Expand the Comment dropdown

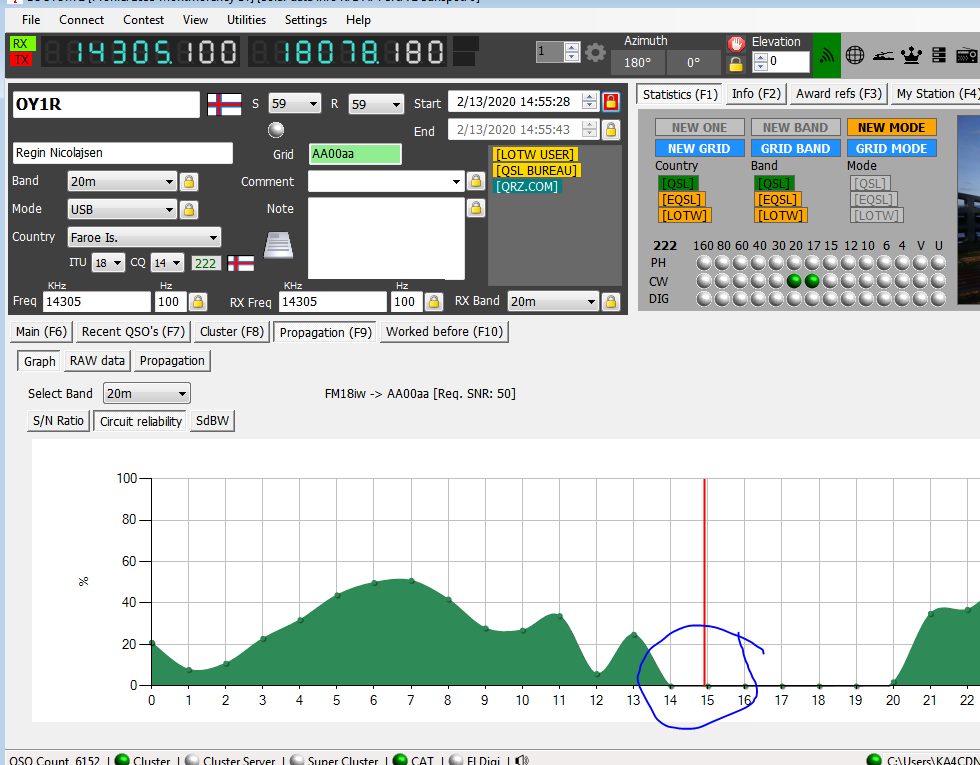tap(456, 182)
